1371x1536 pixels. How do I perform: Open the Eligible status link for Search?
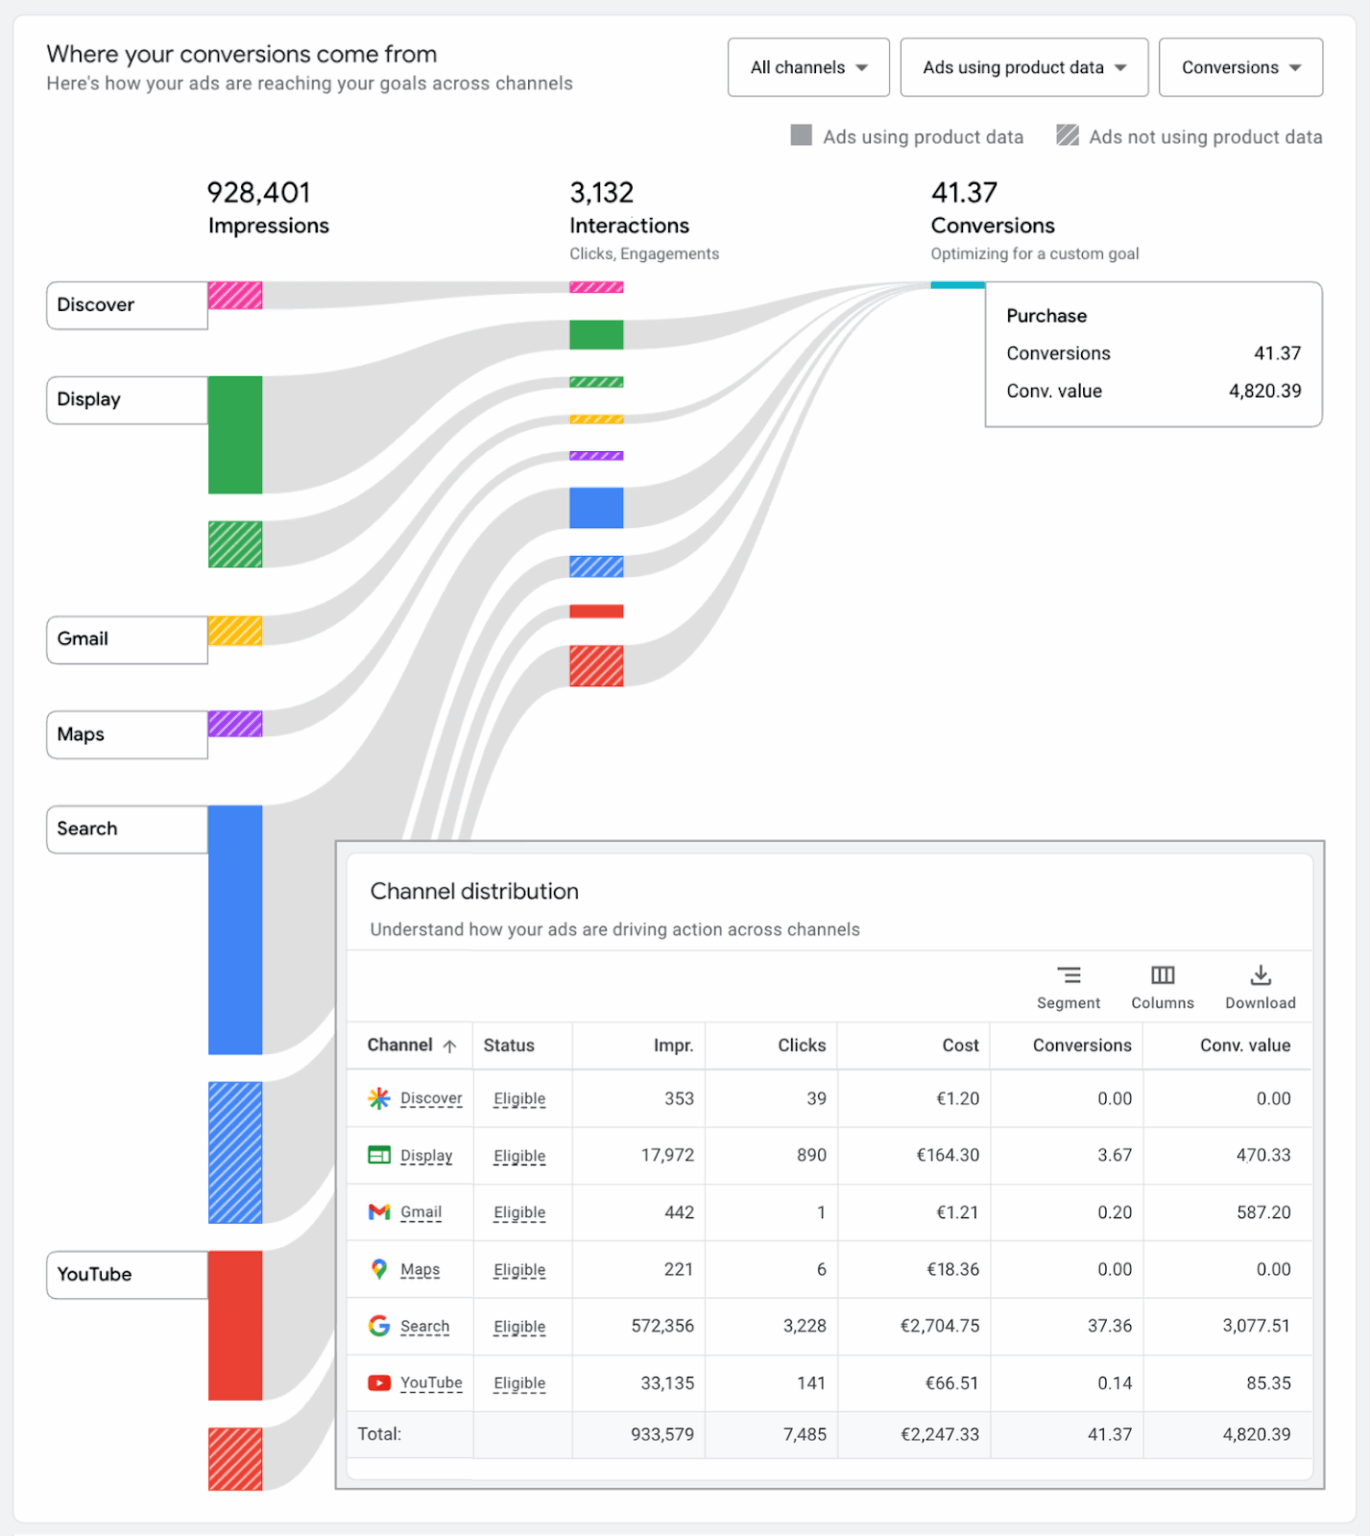tap(518, 1326)
